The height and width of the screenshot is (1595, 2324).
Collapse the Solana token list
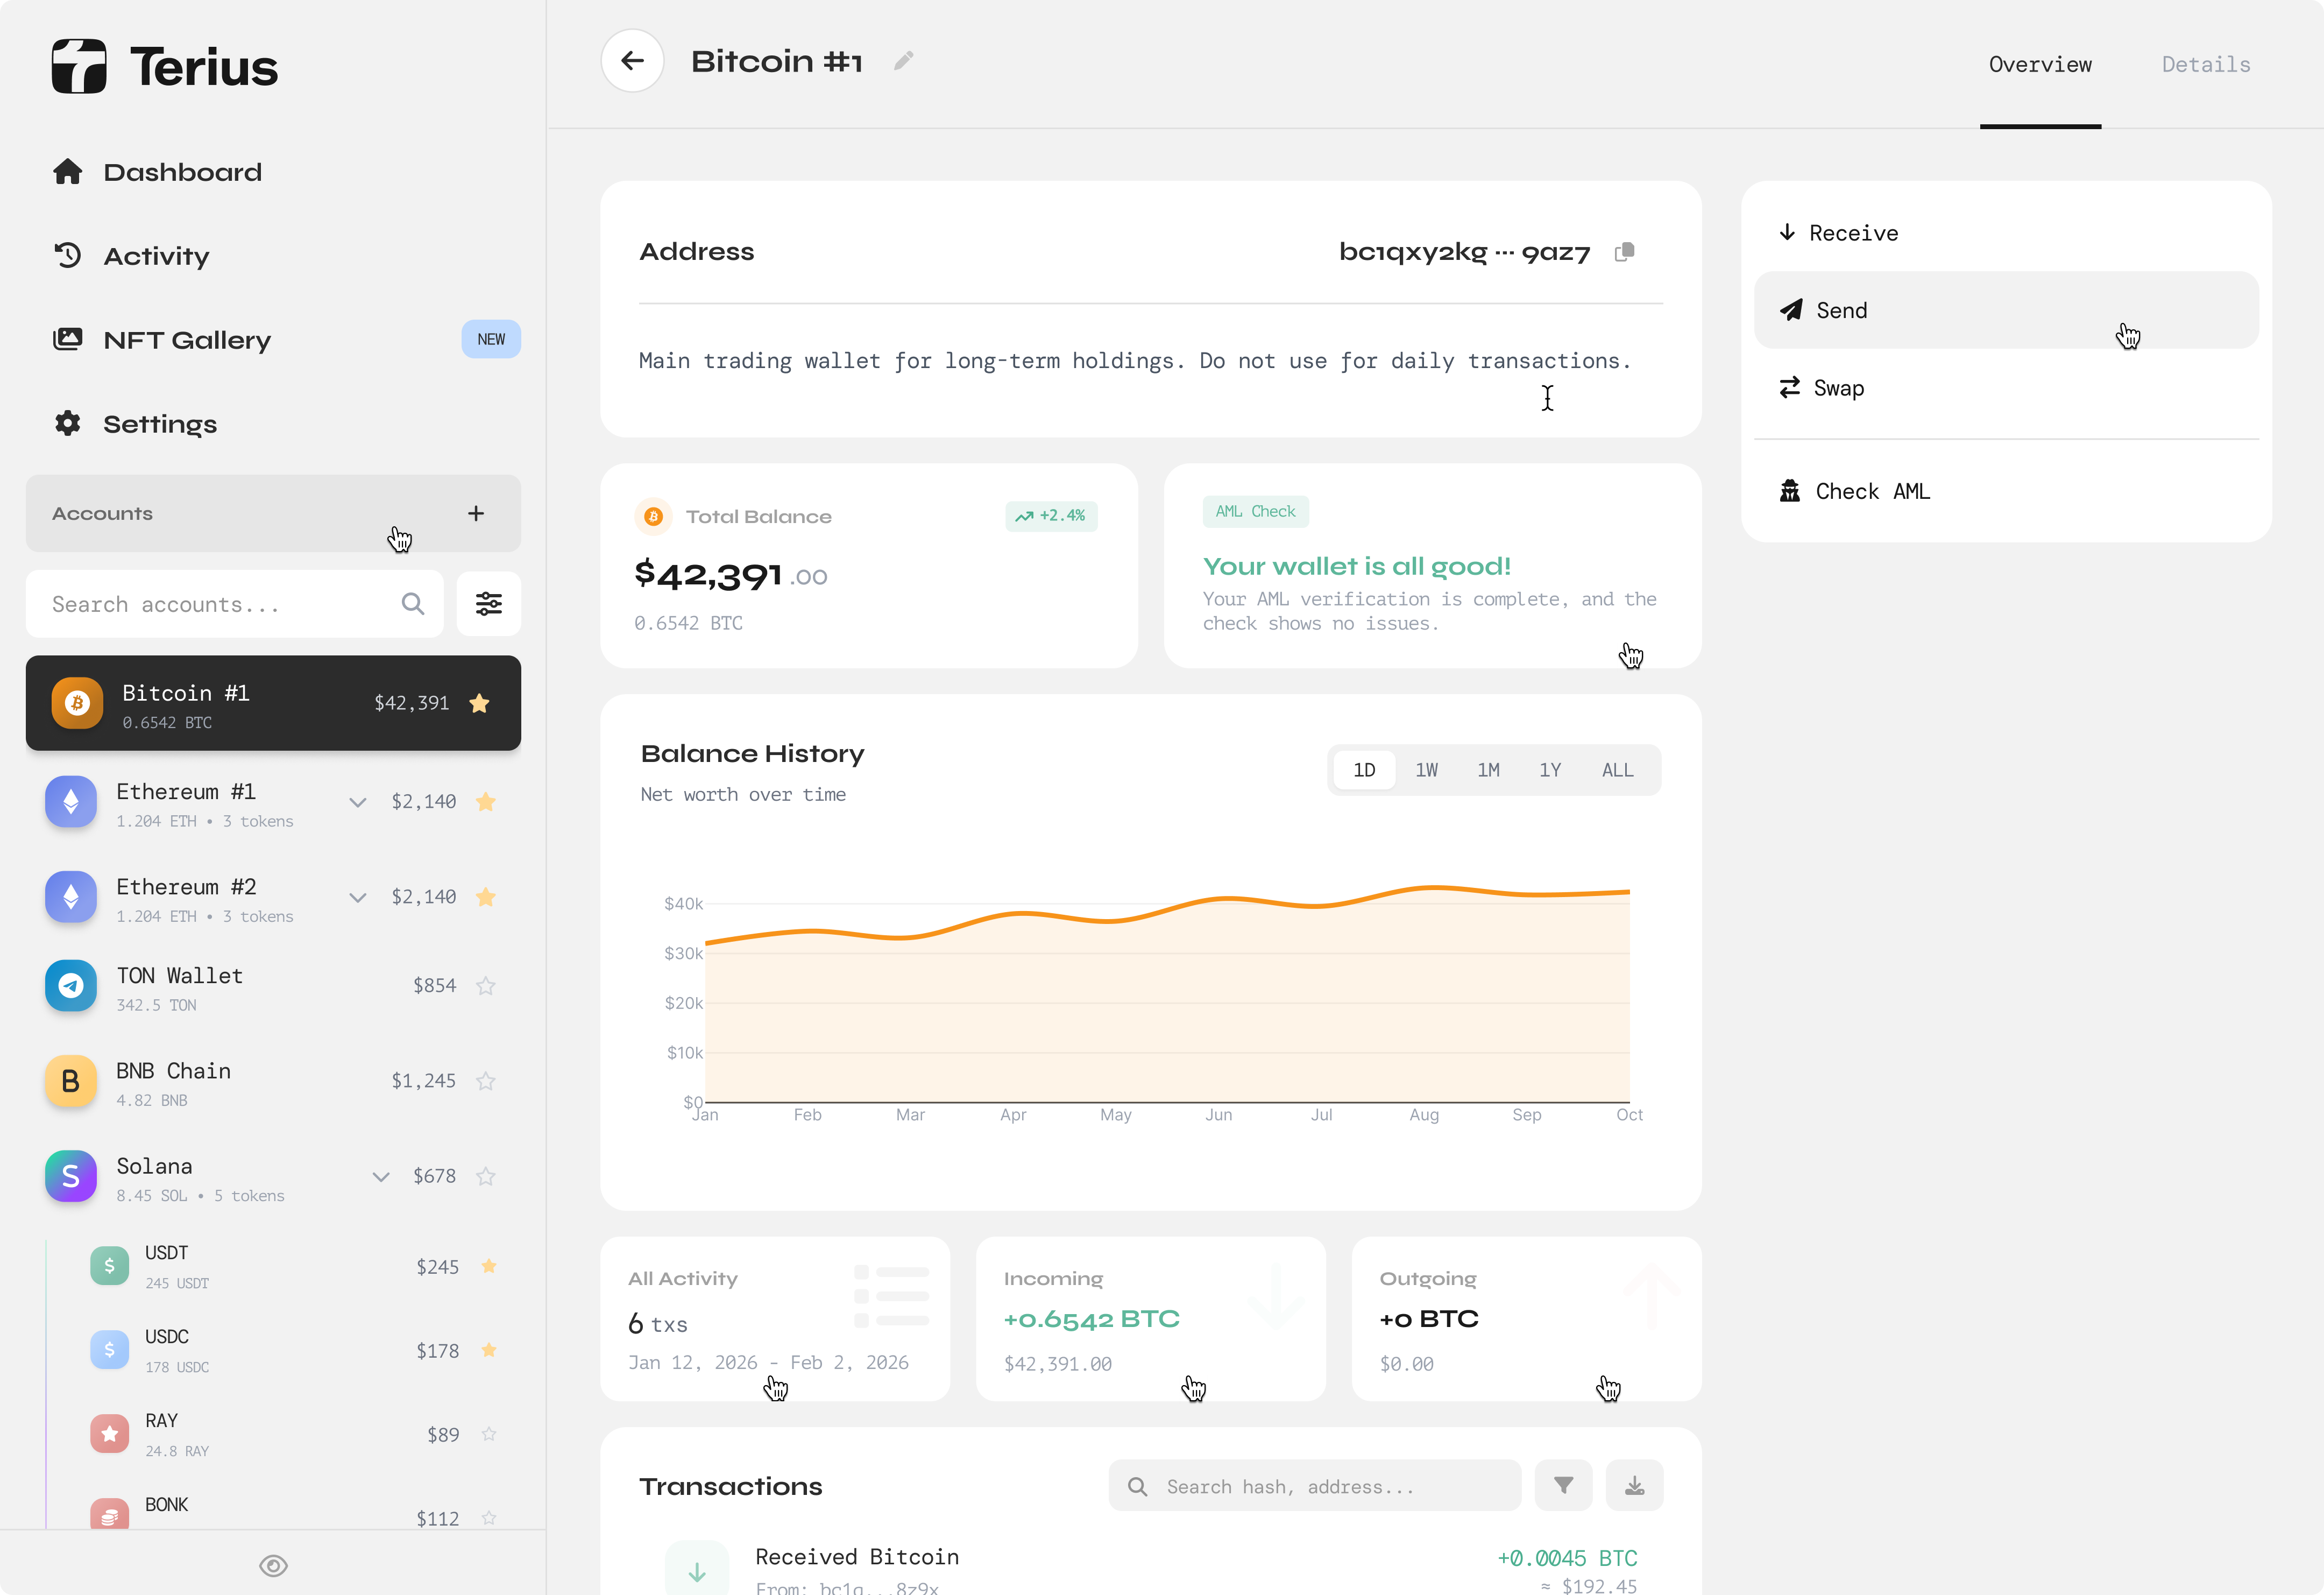click(x=380, y=1176)
